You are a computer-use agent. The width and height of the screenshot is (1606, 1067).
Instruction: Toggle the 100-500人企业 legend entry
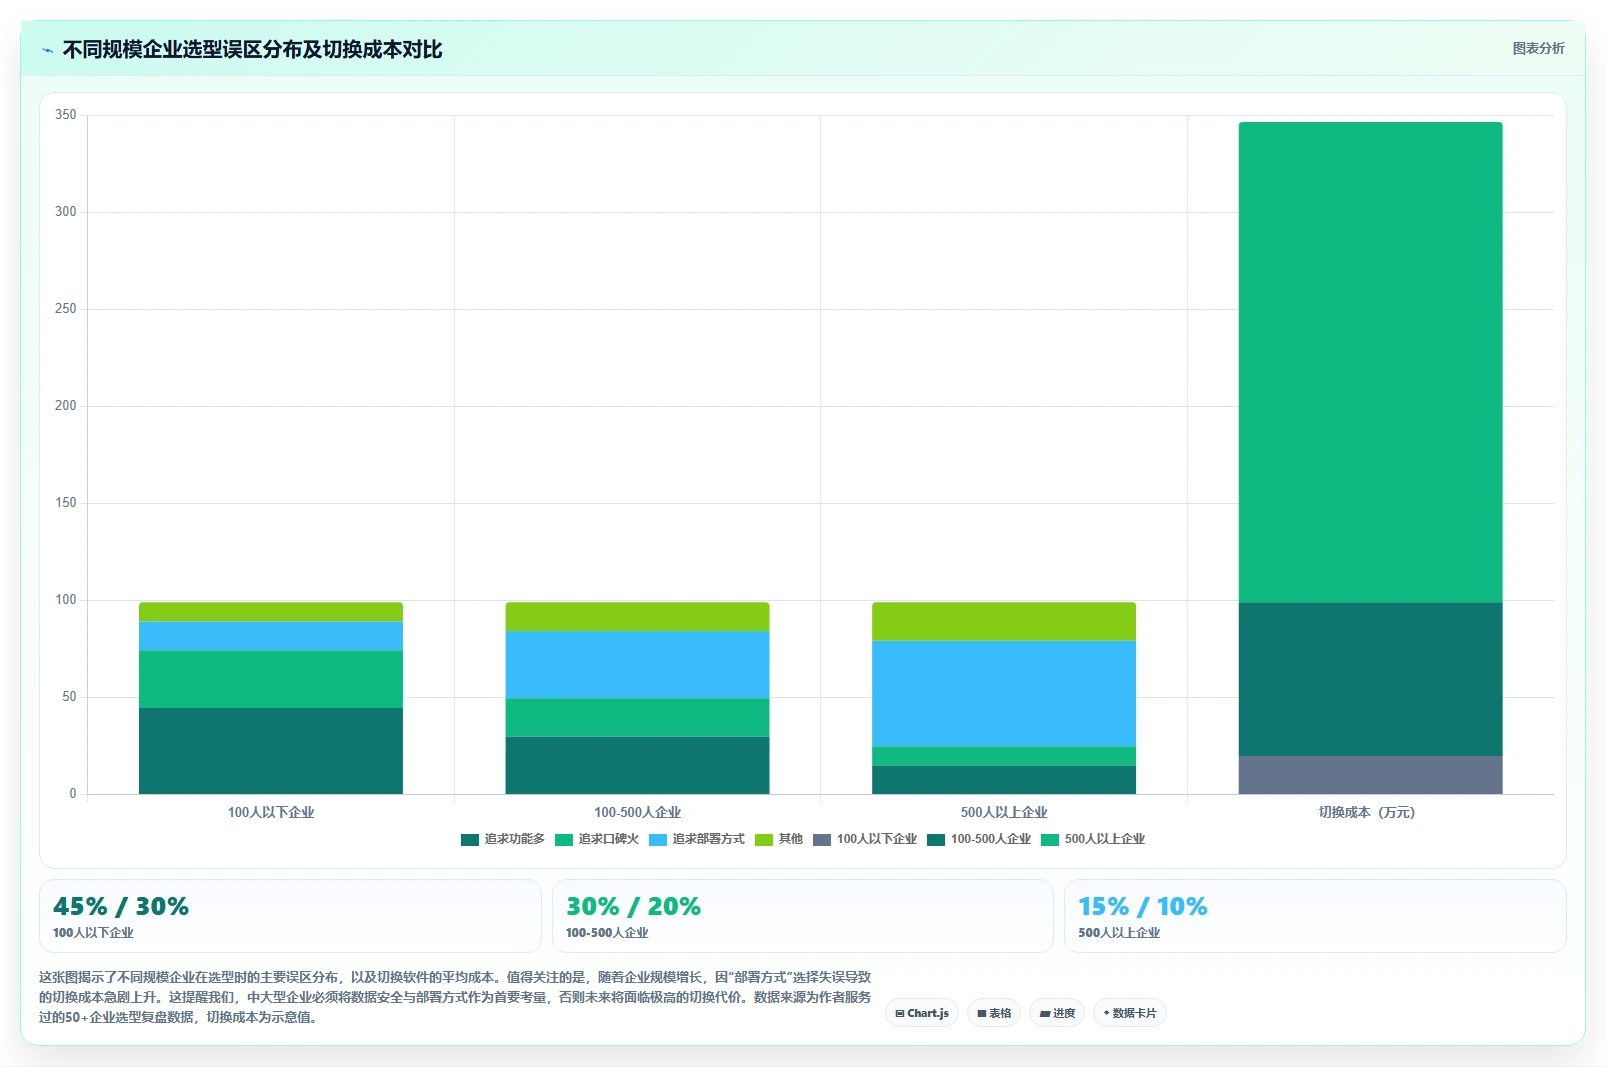979,839
